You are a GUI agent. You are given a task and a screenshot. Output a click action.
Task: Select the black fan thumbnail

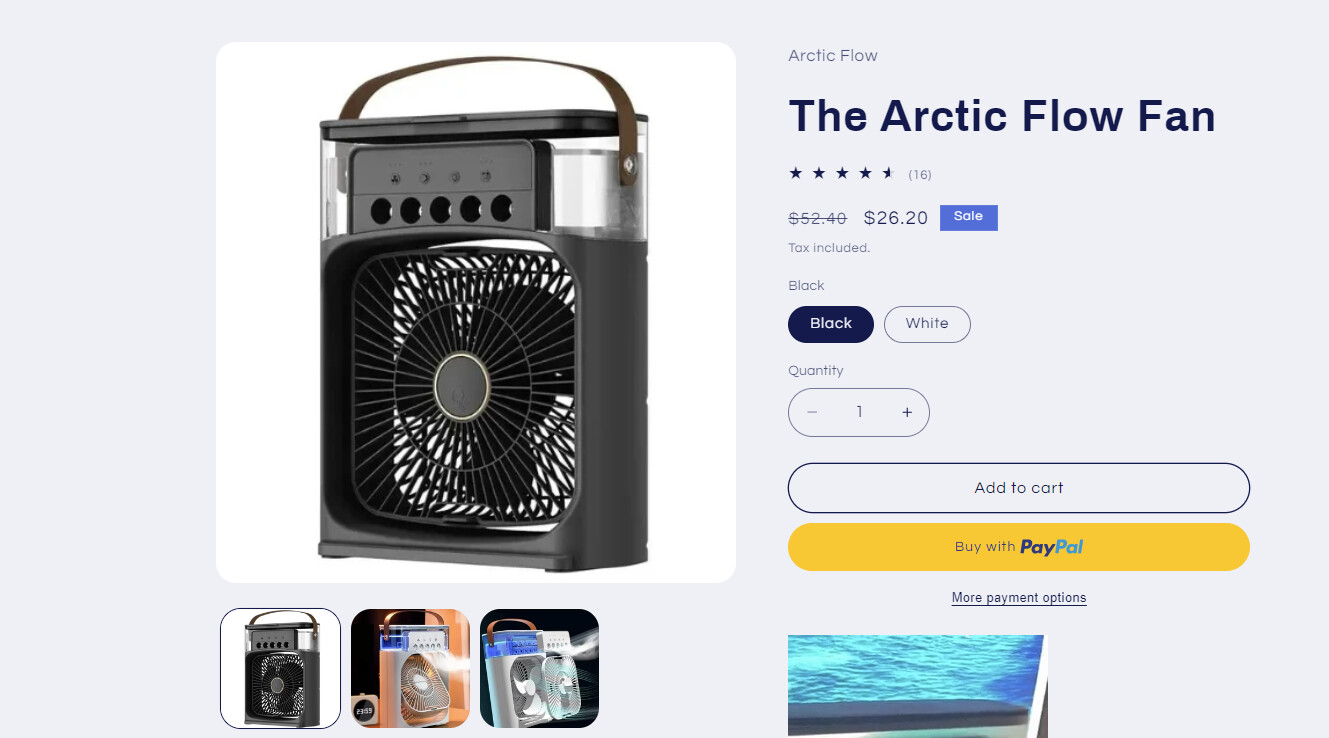click(280, 668)
